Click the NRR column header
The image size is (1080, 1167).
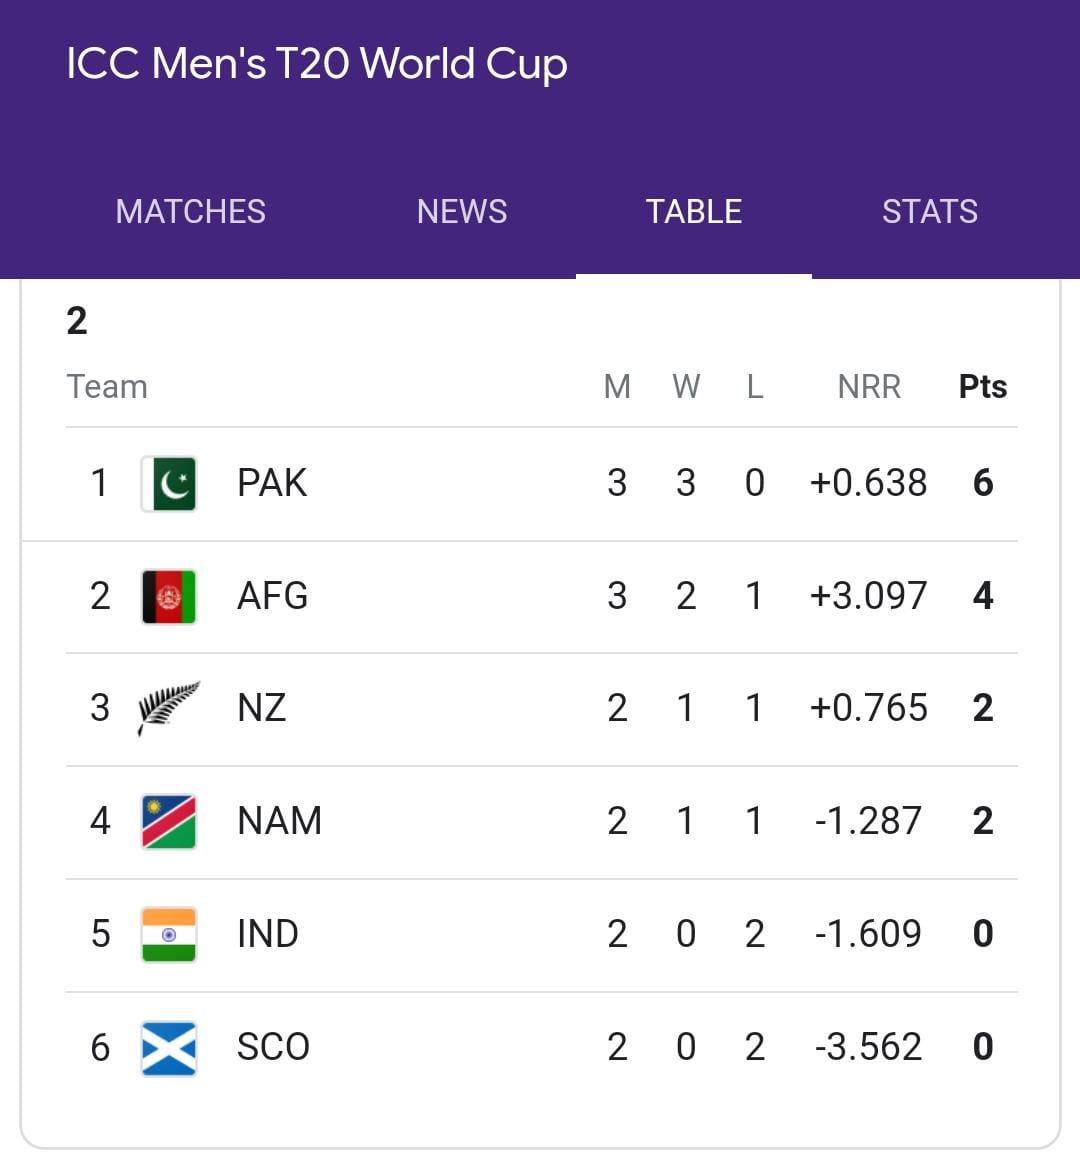tap(869, 387)
